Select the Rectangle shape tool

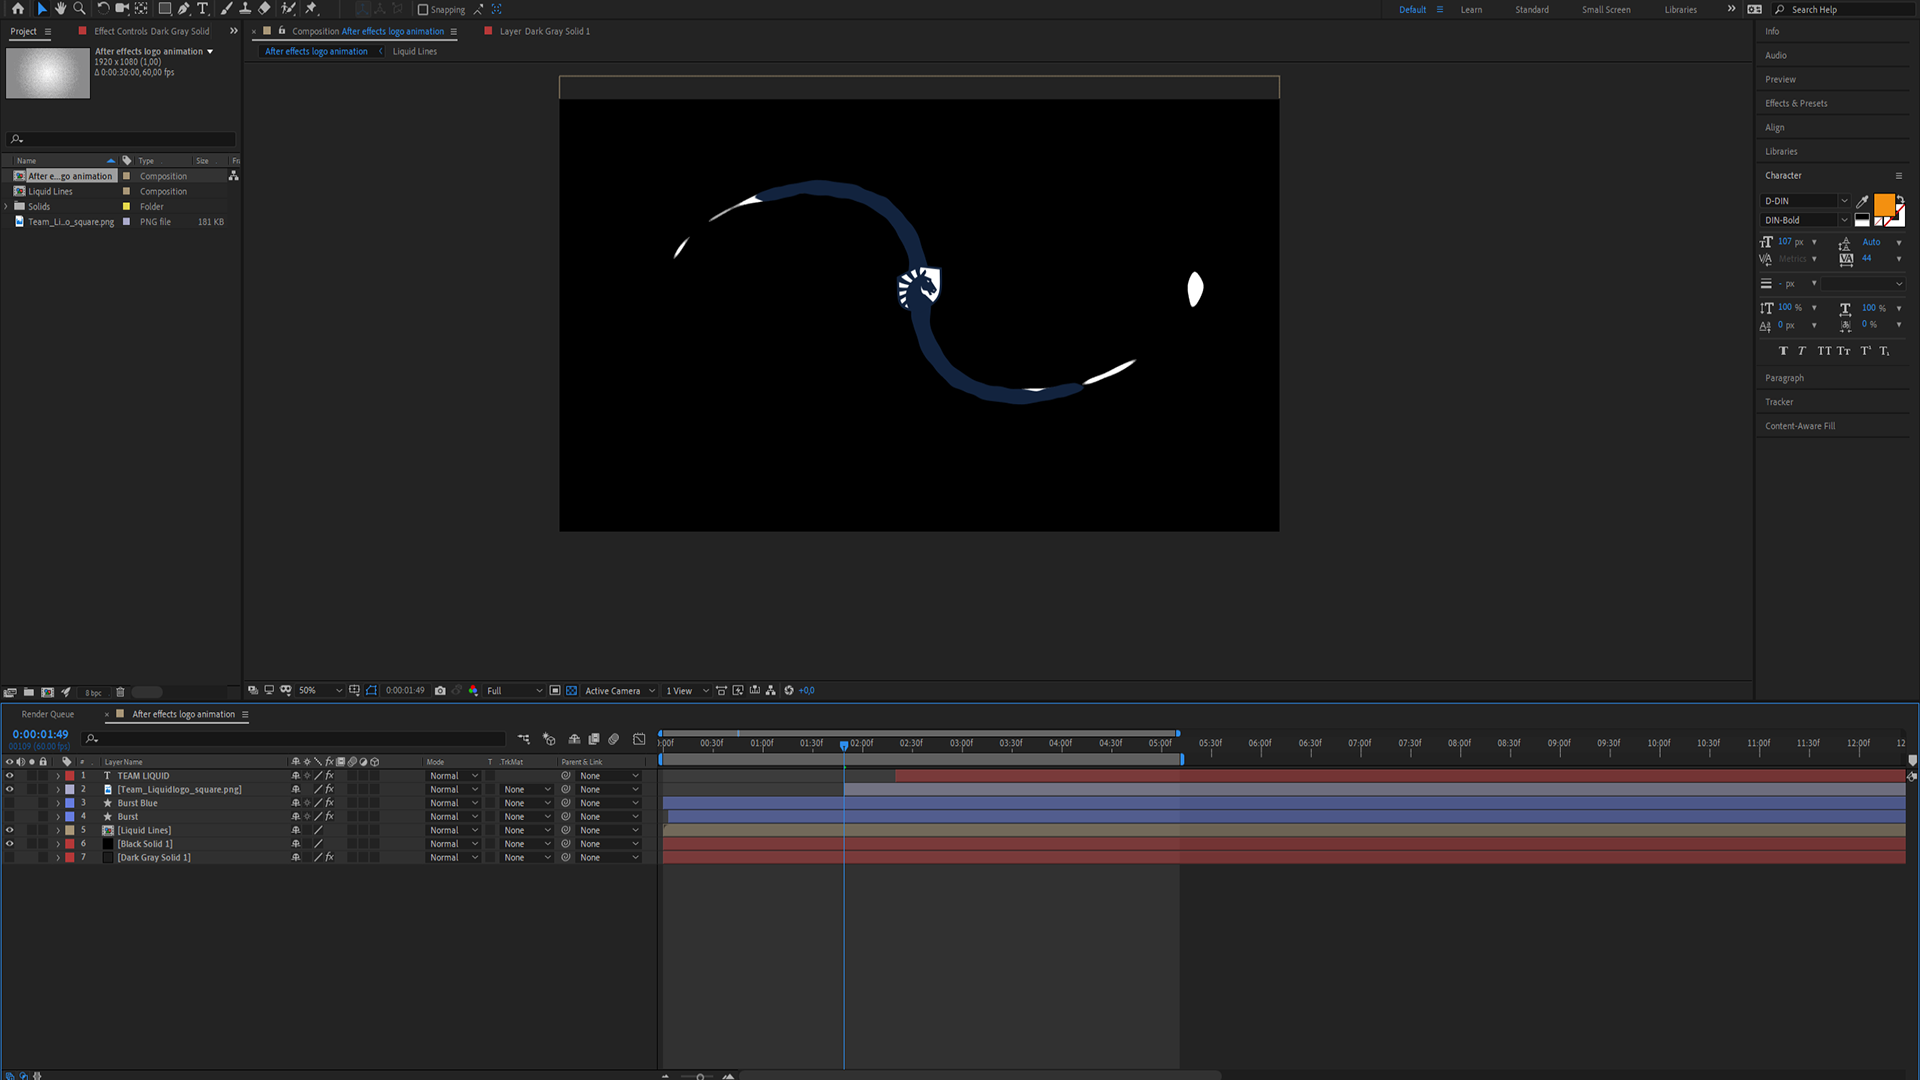click(x=165, y=8)
